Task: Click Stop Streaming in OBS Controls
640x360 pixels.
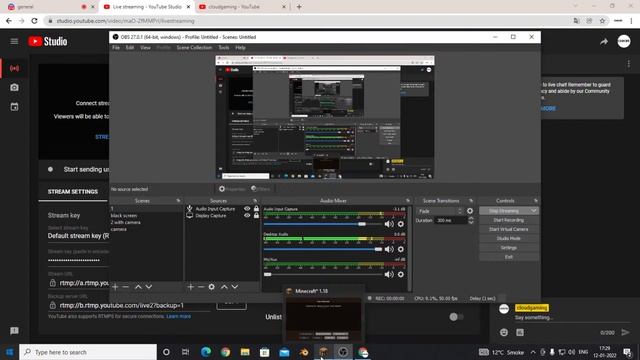Action: (x=504, y=211)
